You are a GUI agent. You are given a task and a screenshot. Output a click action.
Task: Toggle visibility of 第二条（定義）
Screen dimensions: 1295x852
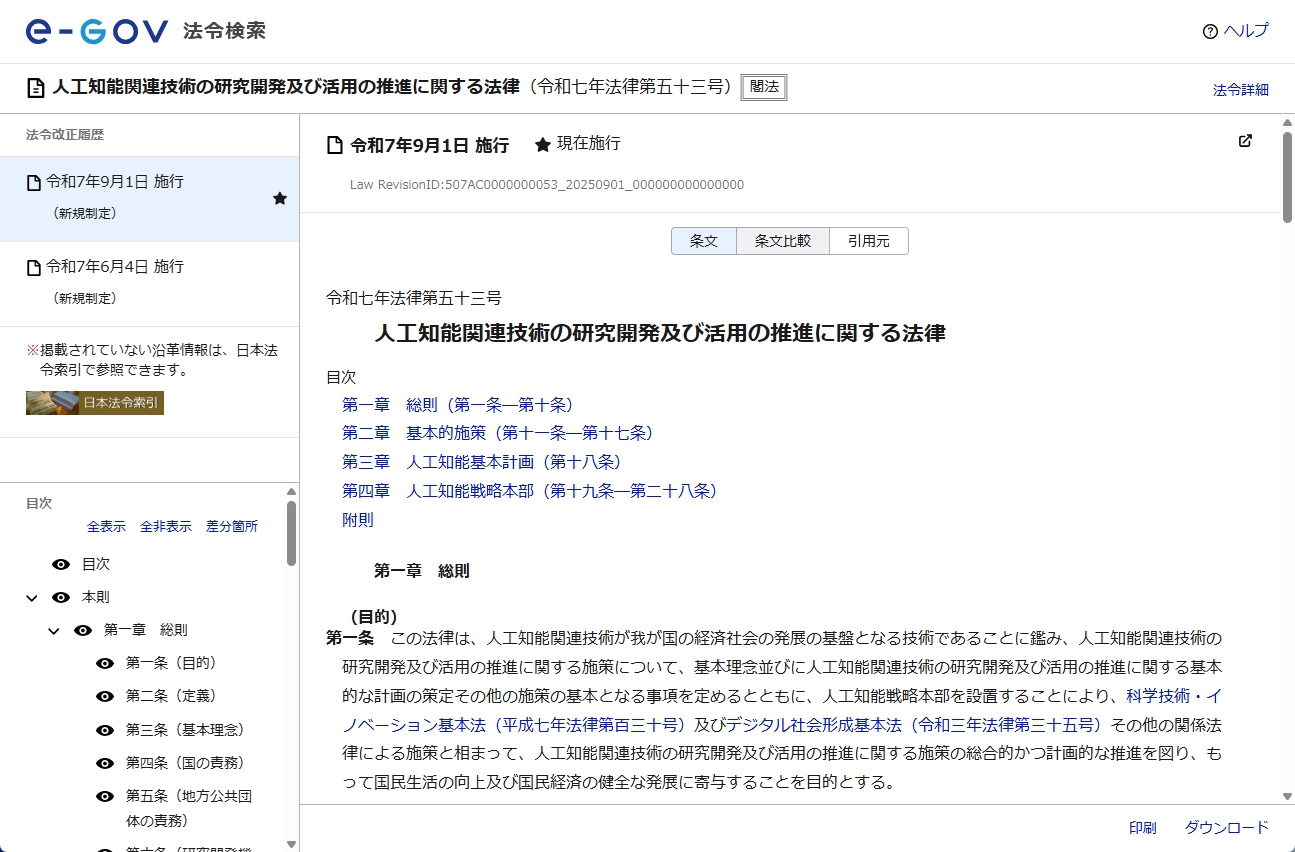104,695
